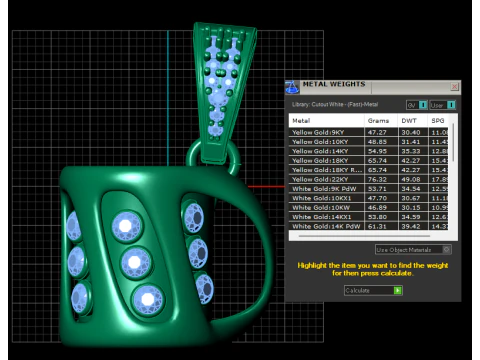480x360 pixels.
Task: Click the vertical scrollbar of metal list
Action: (x=453, y=143)
